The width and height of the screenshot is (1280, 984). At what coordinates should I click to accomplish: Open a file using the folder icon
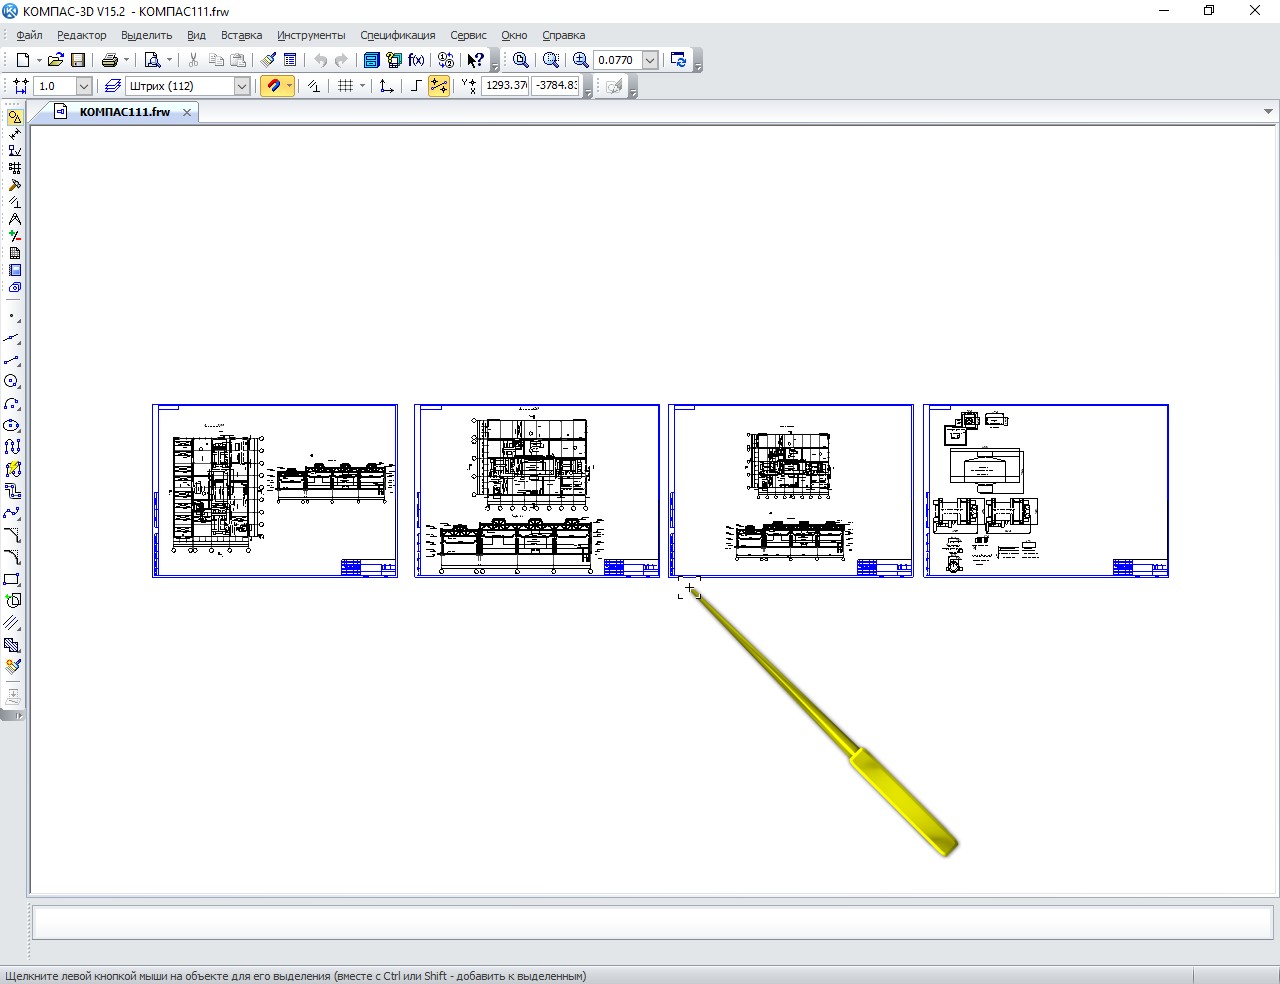click(56, 60)
